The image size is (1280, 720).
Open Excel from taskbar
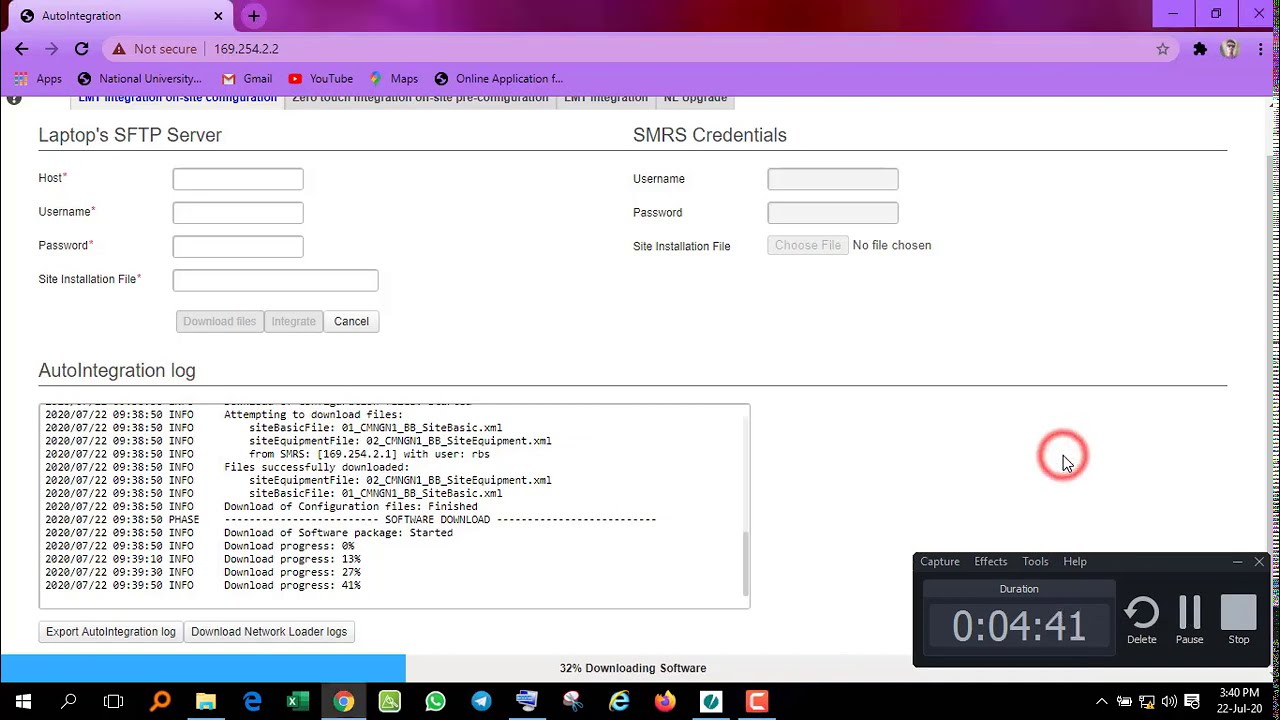click(x=298, y=702)
